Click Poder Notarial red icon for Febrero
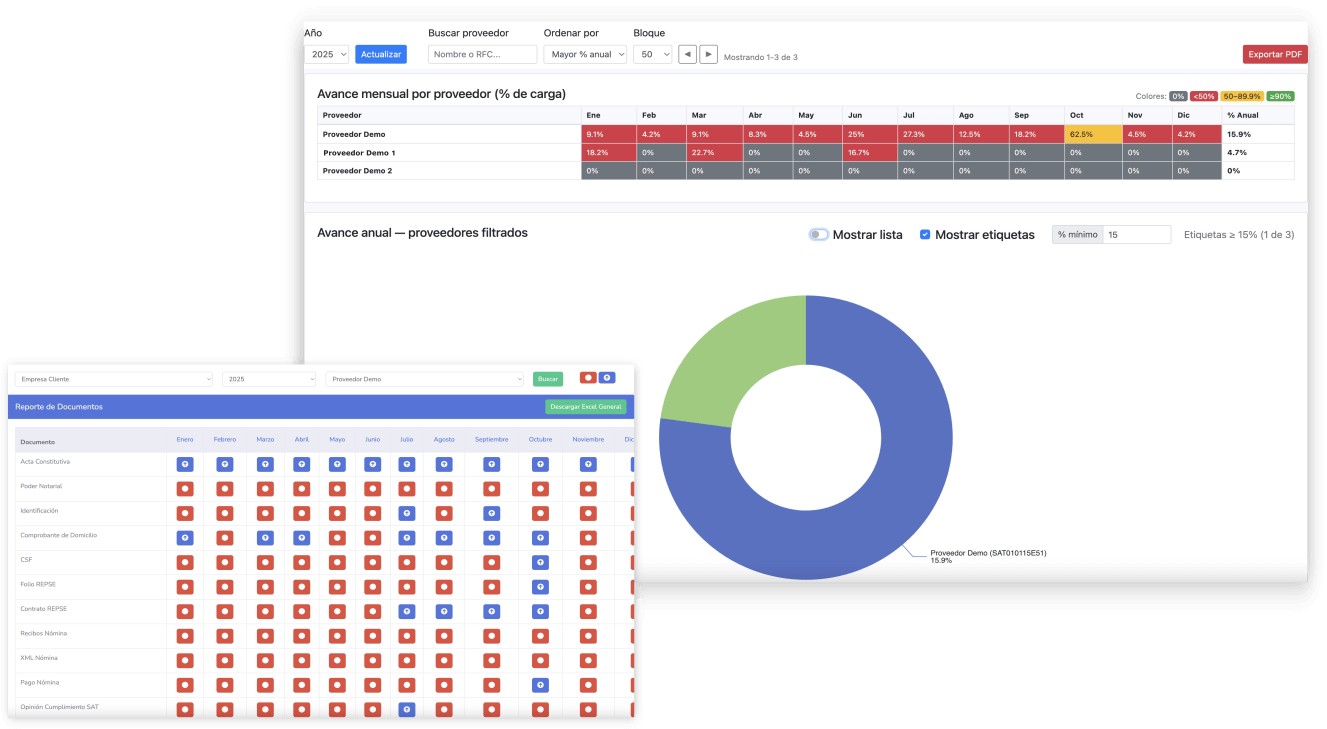 [x=224, y=488]
